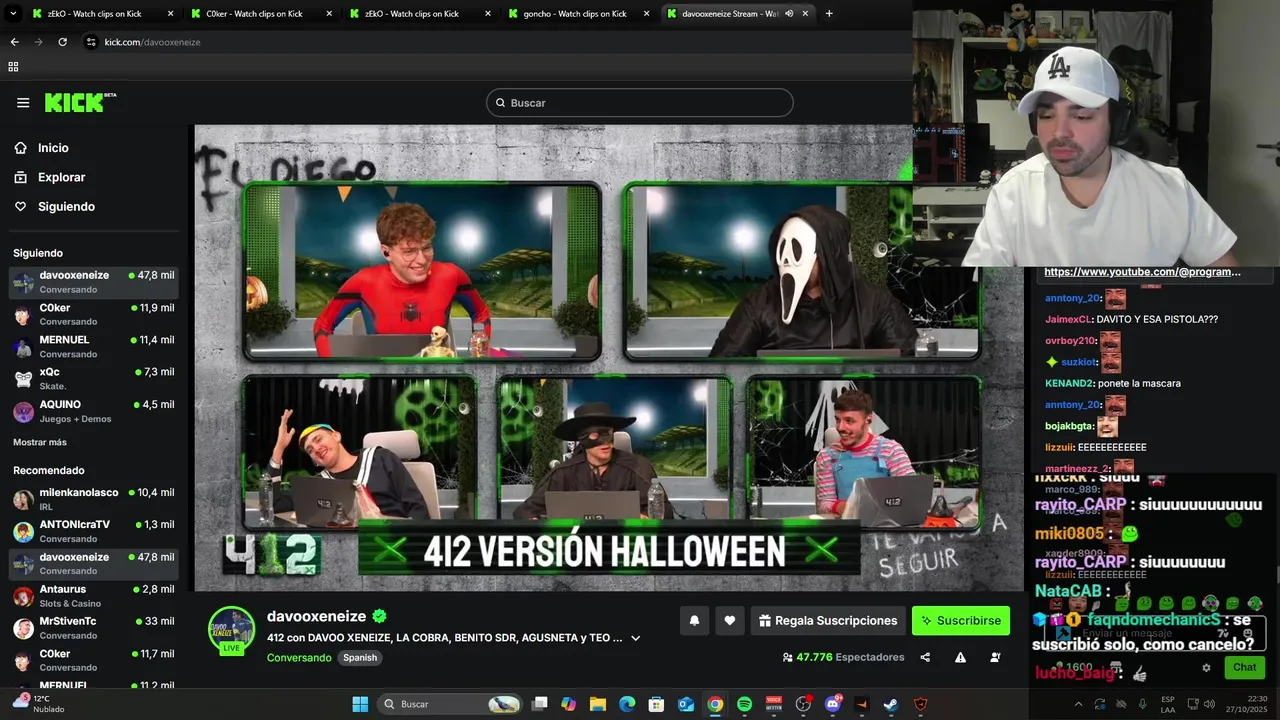Mute the davooxeneize tab audio icon
1280x720 pixels.
pos(789,14)
